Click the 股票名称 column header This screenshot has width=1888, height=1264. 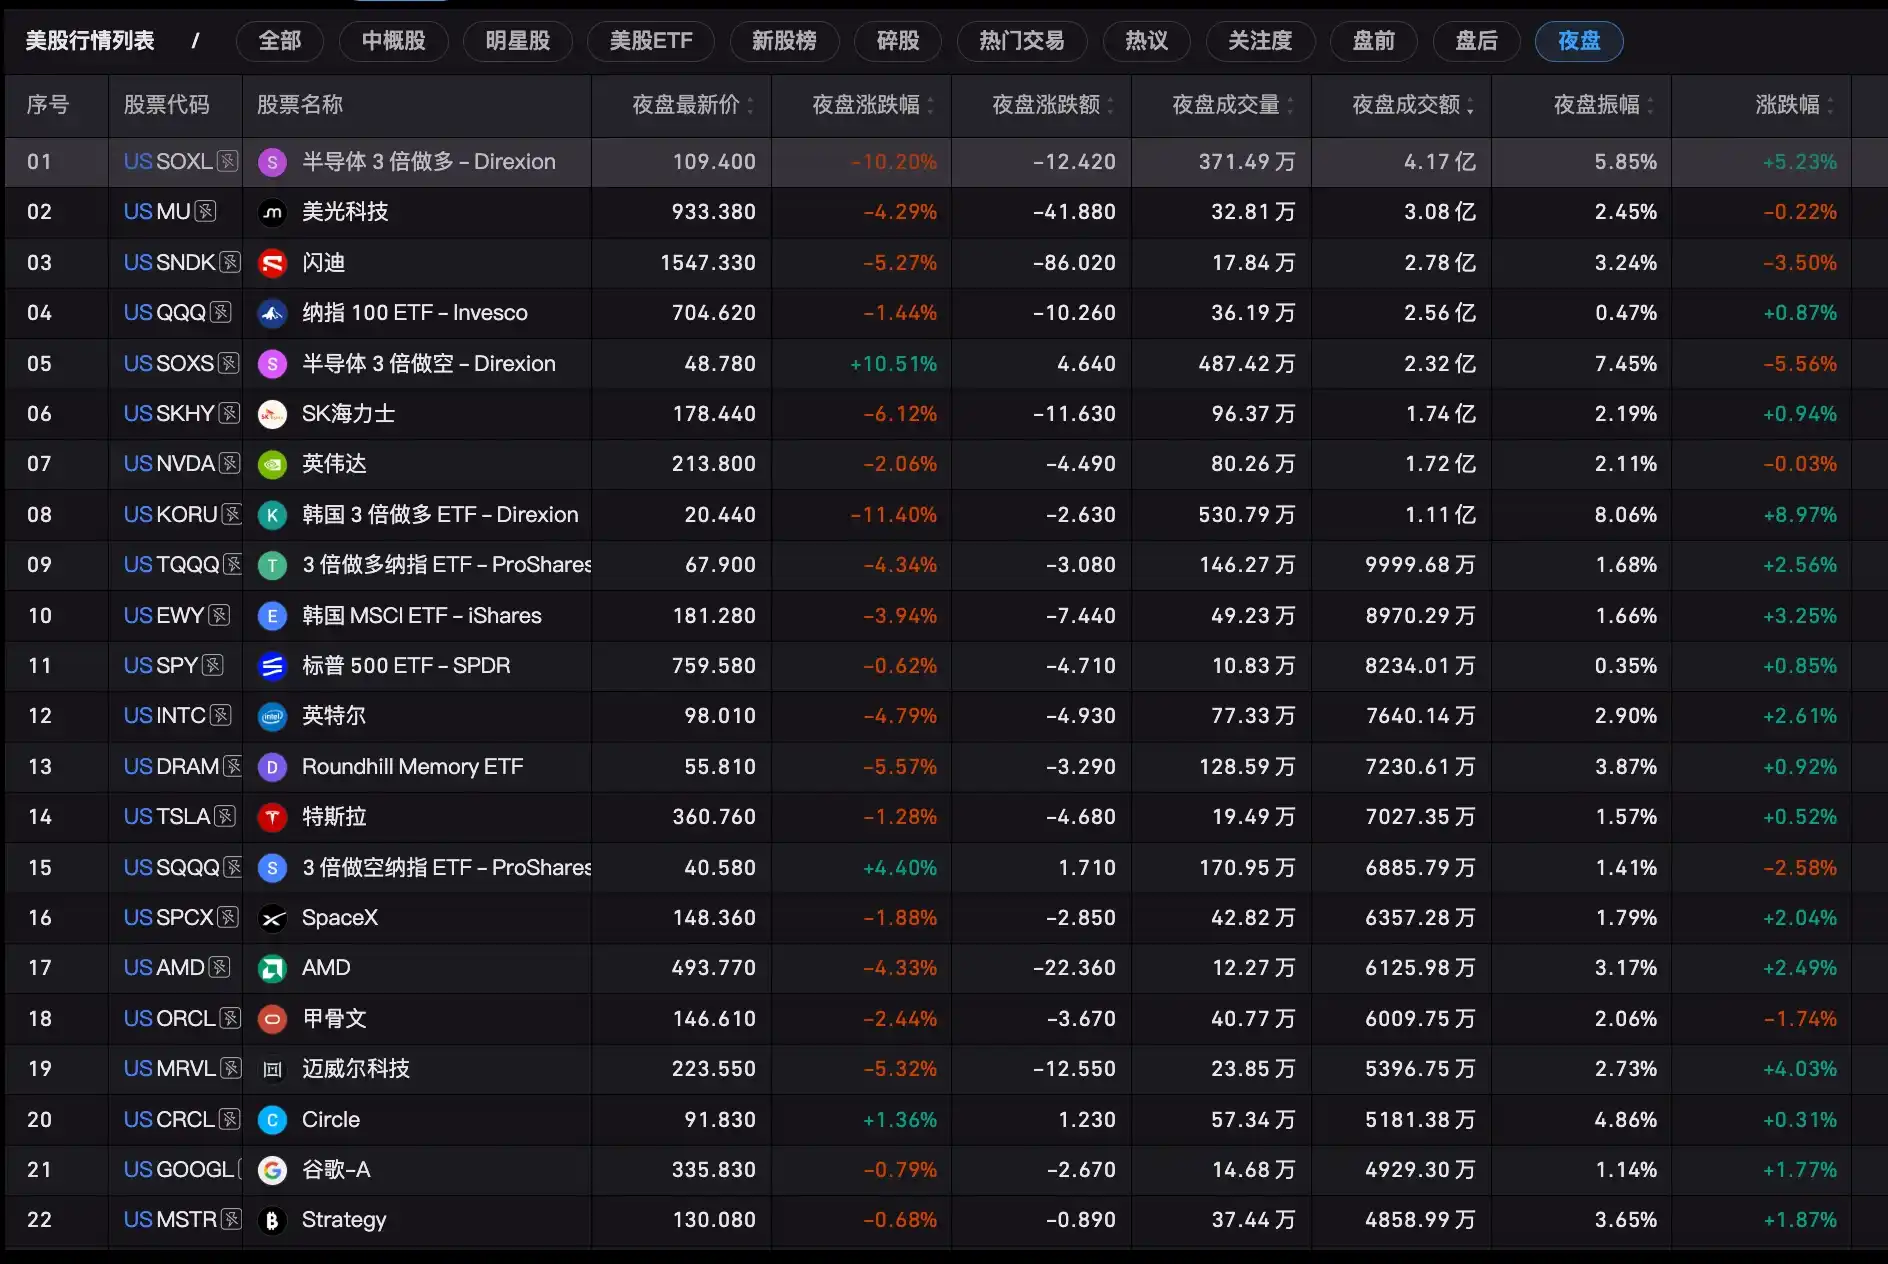coord(300,105)
